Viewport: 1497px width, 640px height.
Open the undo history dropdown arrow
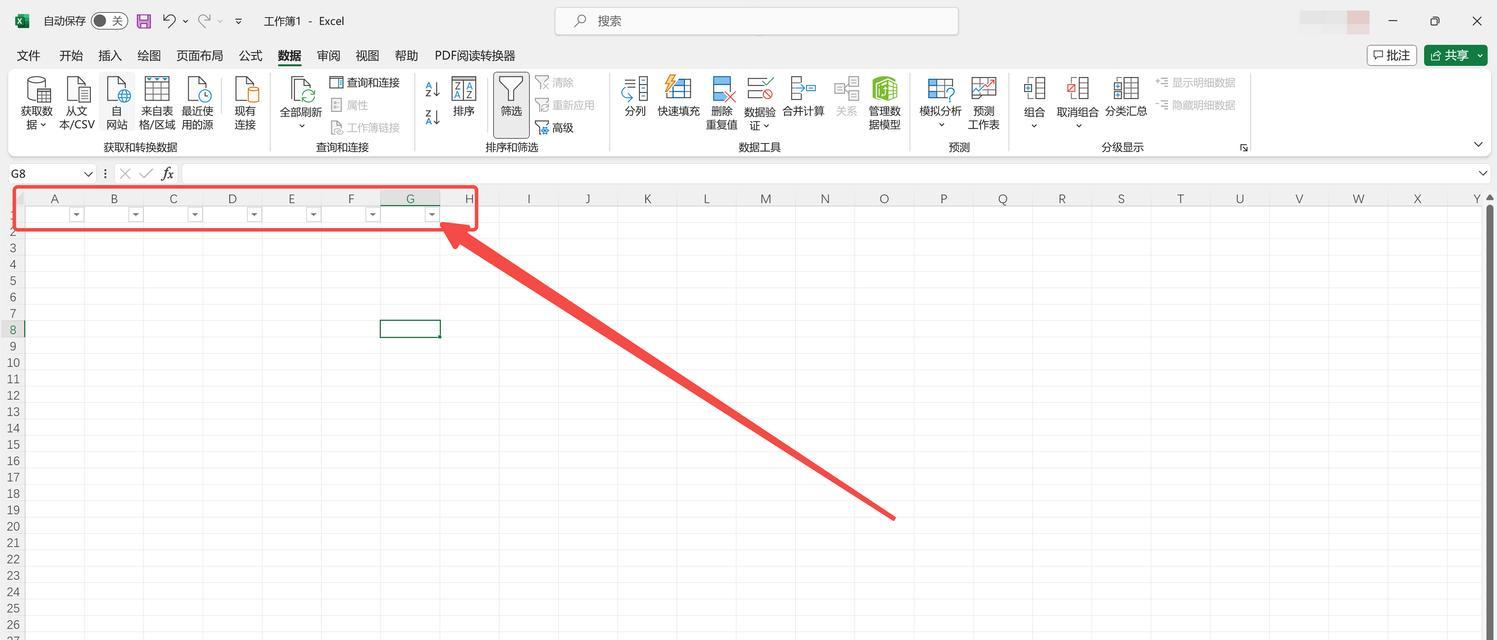click(185, 21)
